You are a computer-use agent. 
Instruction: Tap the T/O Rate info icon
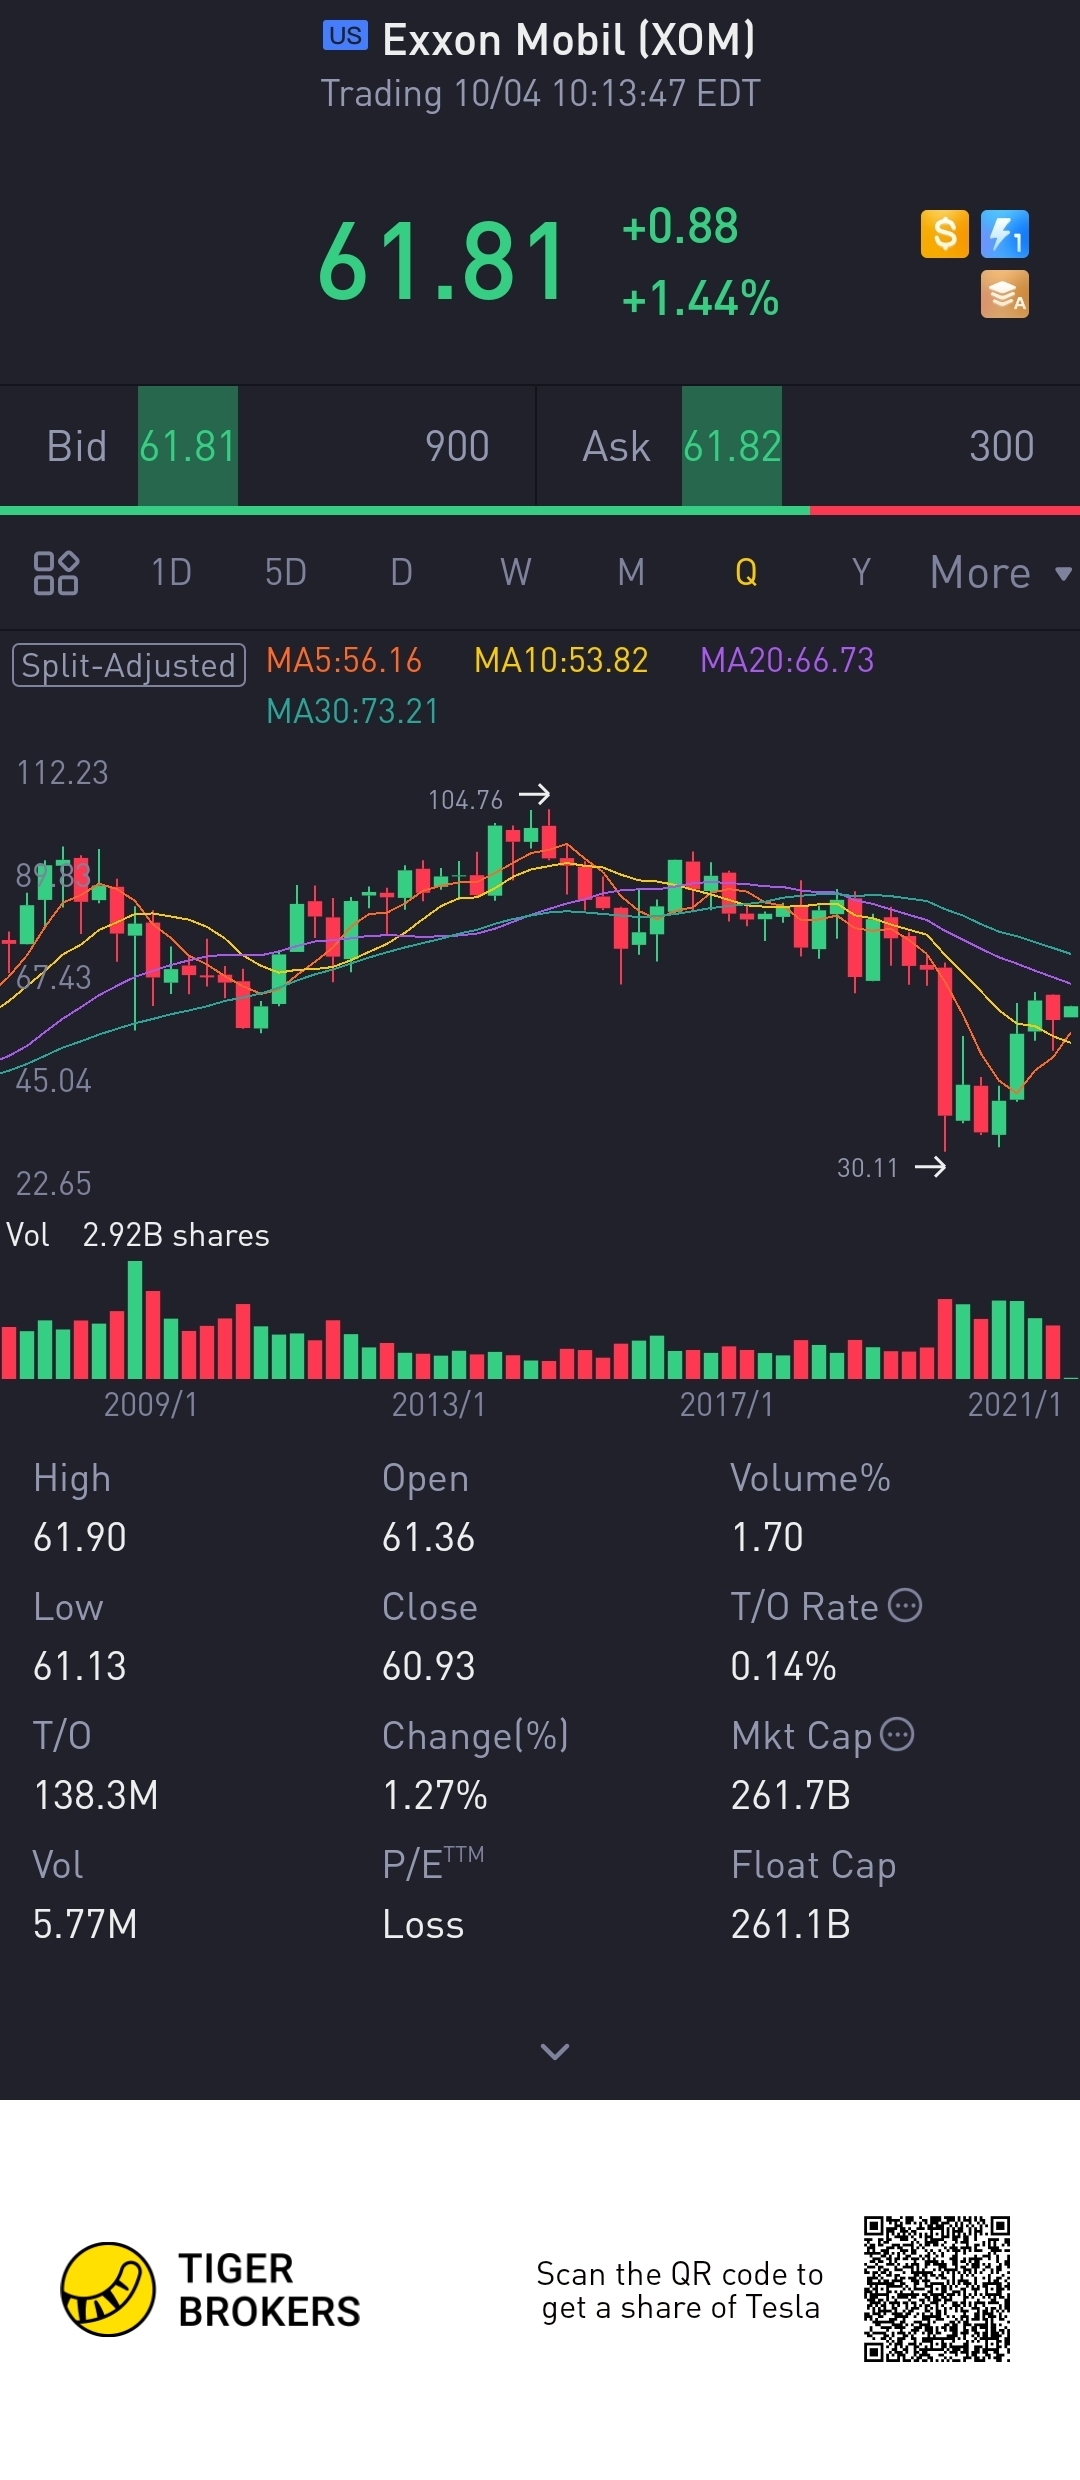click(x=905, y=1605)
